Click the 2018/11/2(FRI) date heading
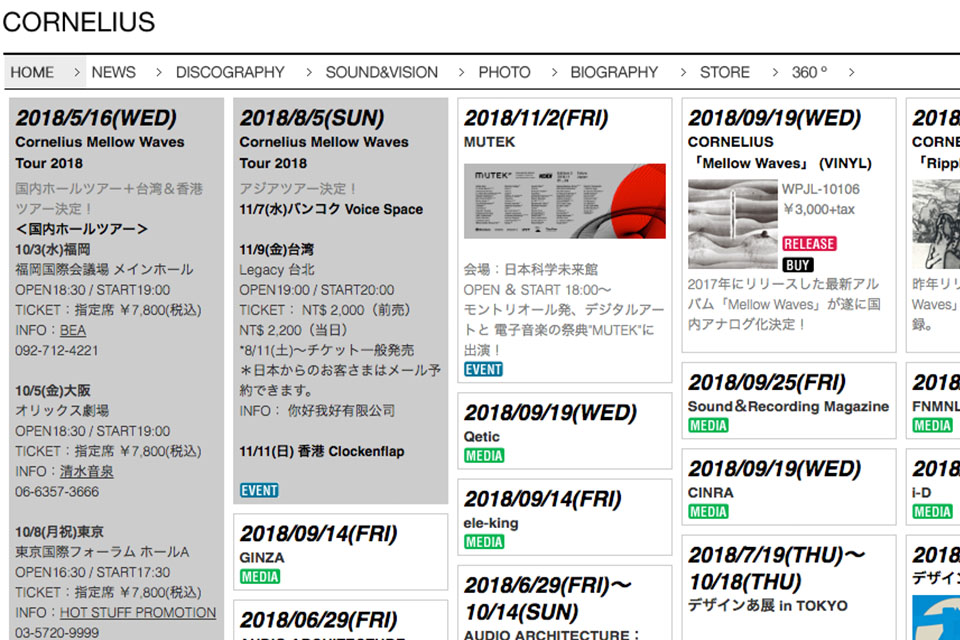The image size is (960, 640). [536, 118]
